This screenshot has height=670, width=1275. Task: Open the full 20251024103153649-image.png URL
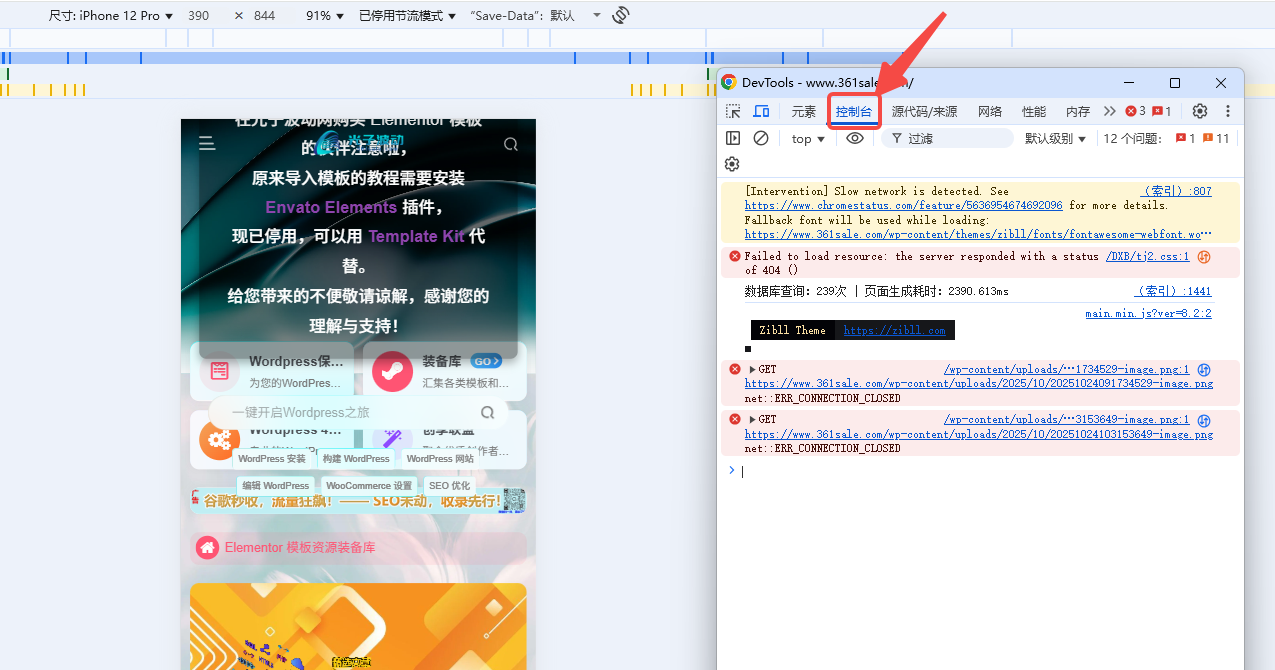[978, 434]
